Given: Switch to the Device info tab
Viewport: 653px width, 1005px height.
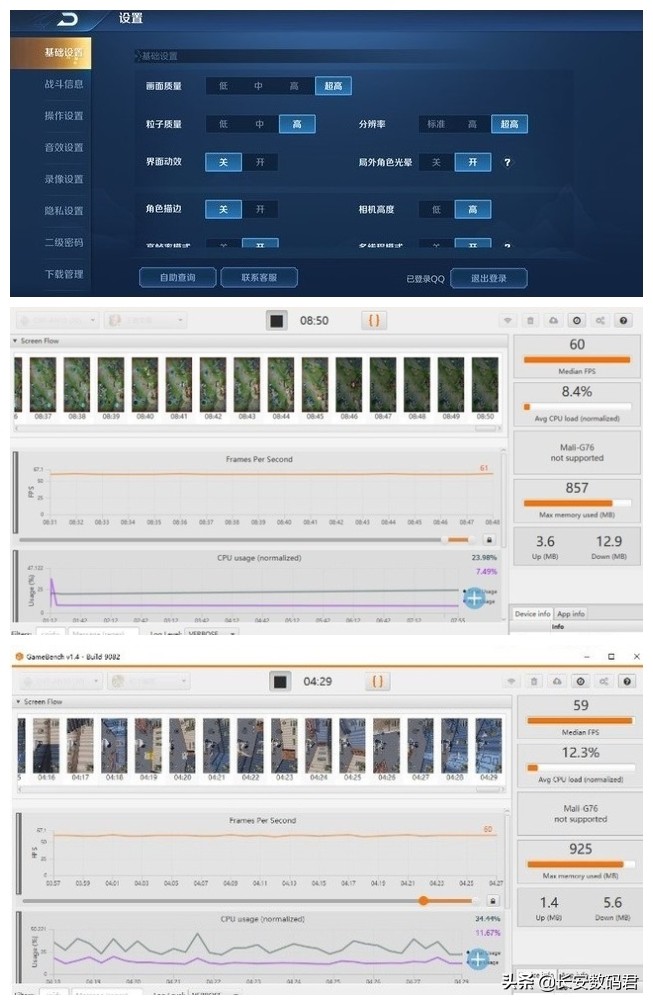Looking at the screenshot, I should 533,614.
